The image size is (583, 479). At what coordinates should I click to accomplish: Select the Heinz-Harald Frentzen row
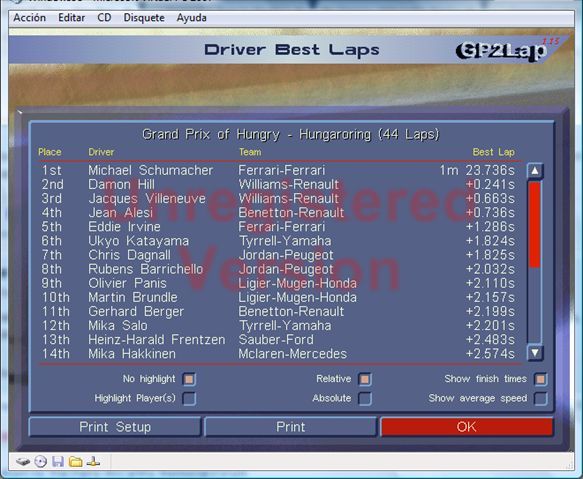coord(278,340)
